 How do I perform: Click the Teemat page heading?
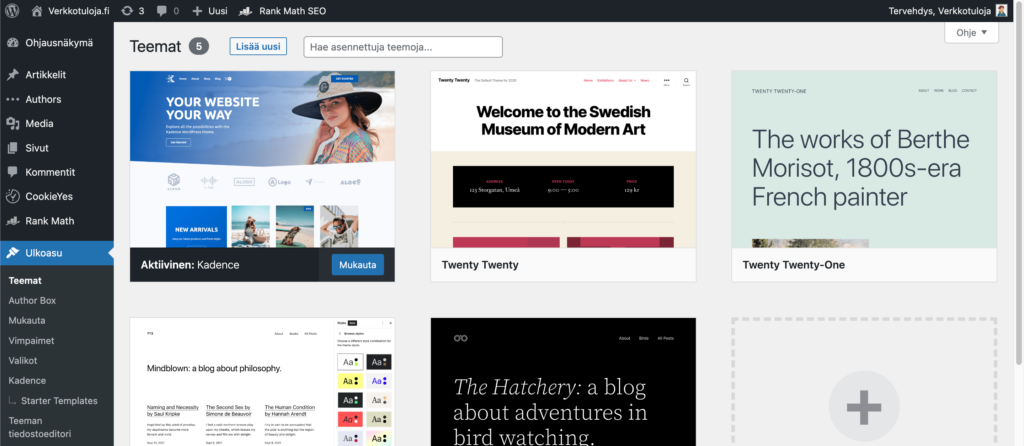(155, 46)
